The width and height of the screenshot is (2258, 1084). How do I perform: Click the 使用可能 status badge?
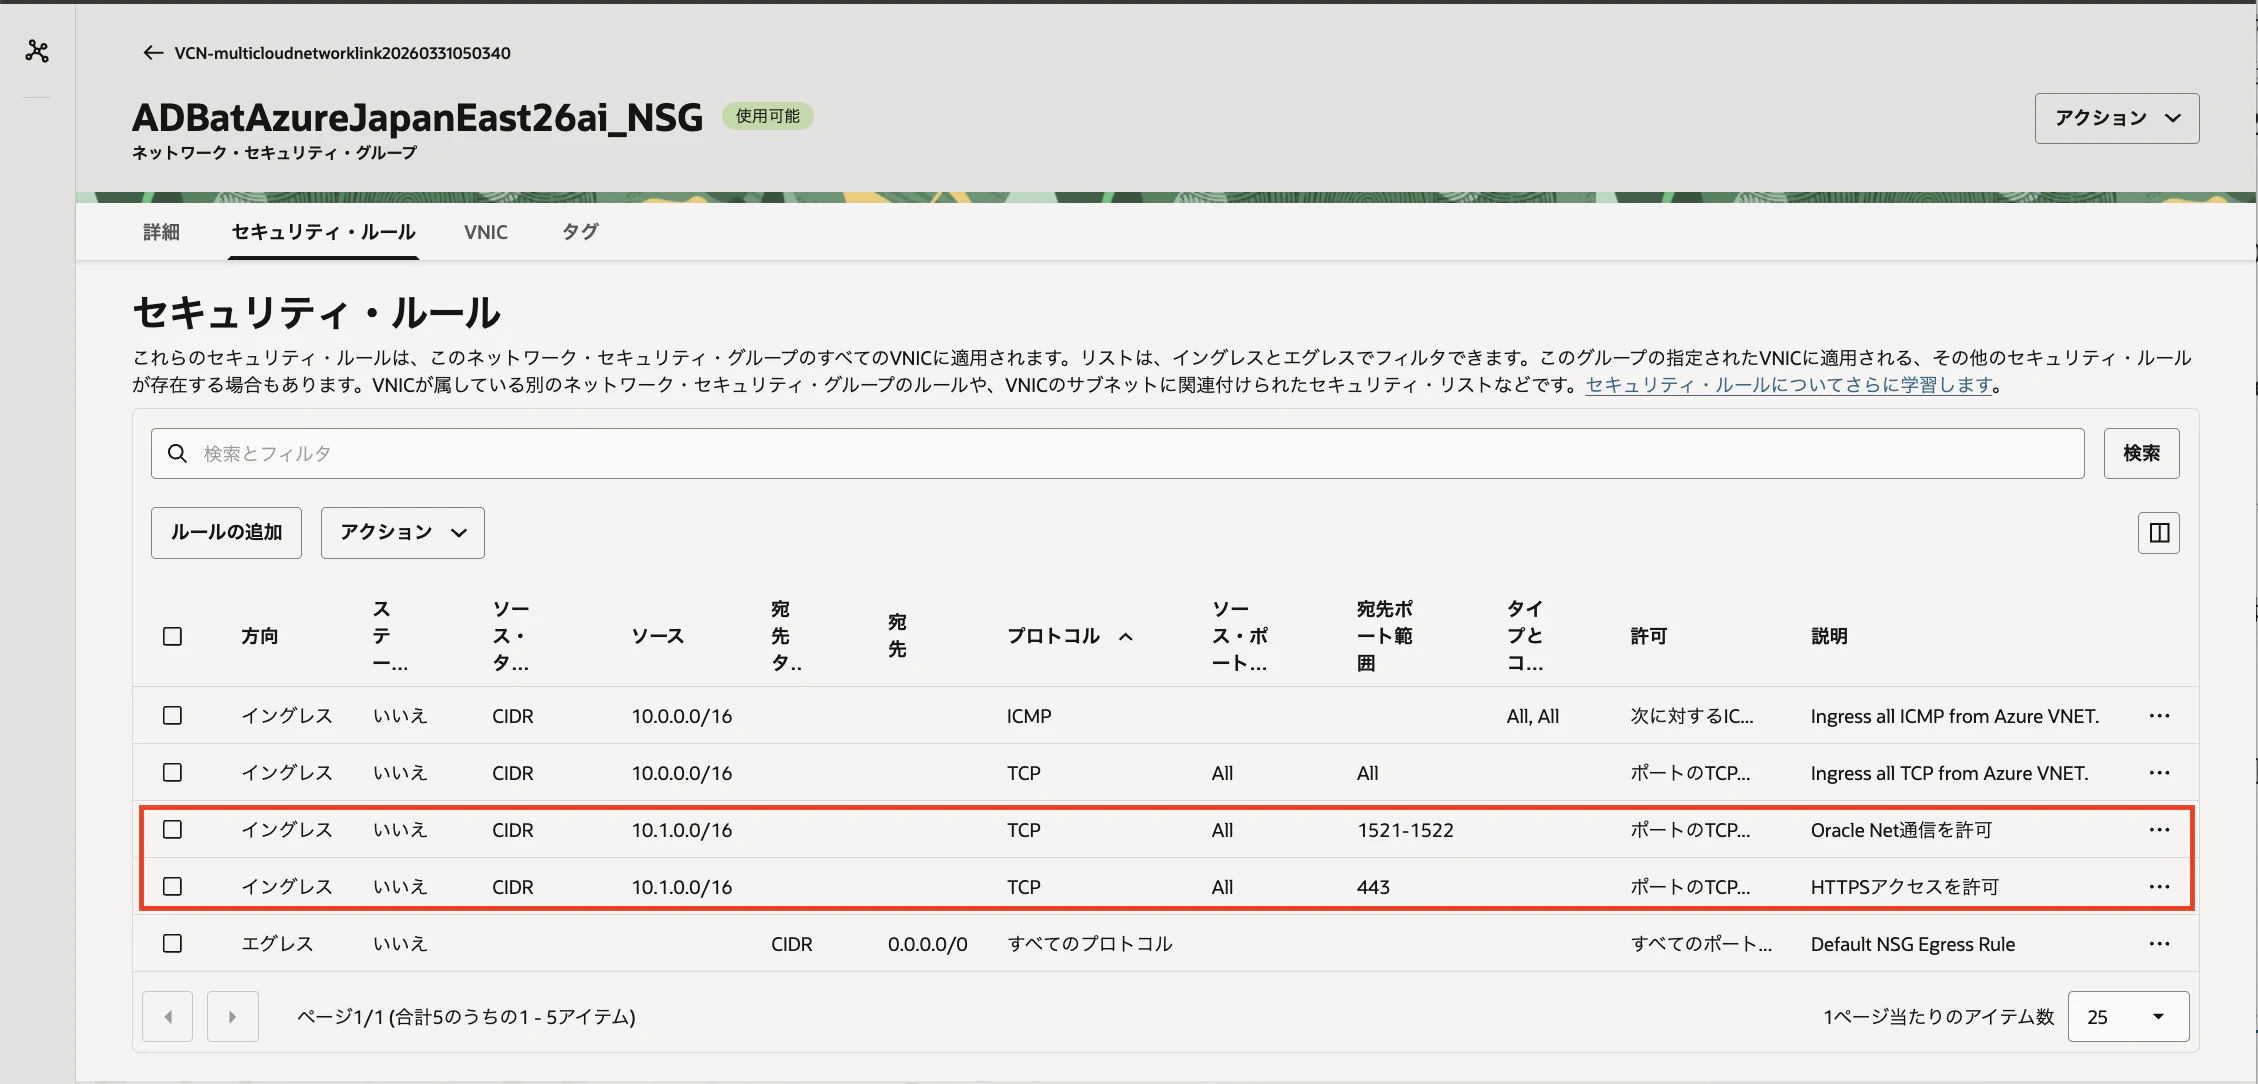768,116
